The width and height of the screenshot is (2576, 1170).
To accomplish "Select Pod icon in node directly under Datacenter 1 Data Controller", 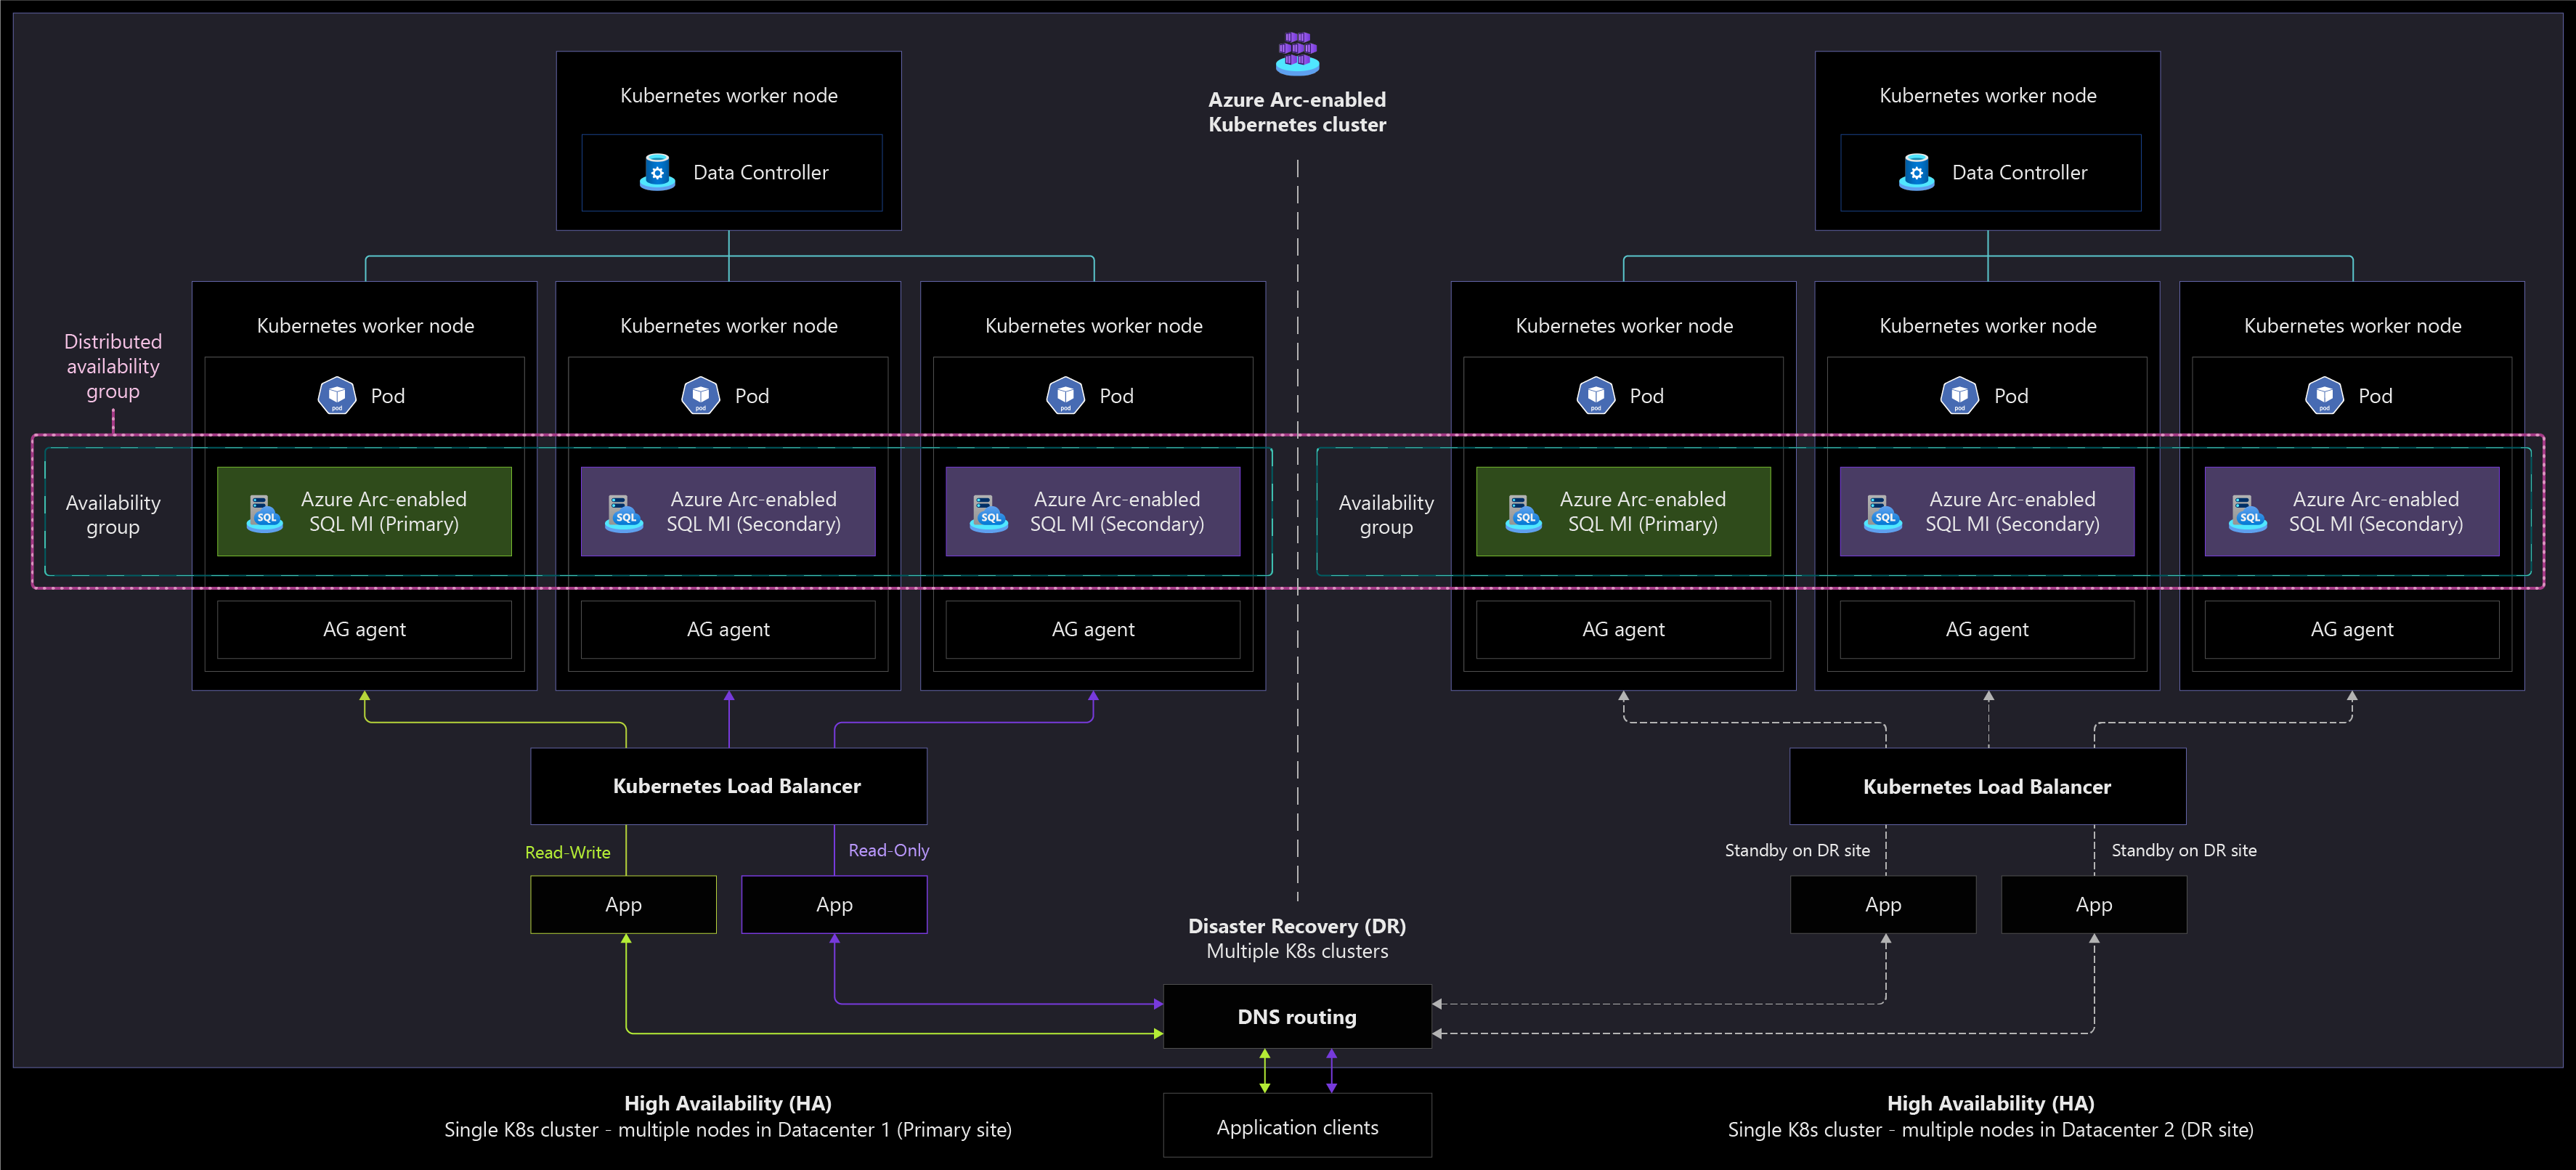I will pyautogui.click(x=701, y=396).
